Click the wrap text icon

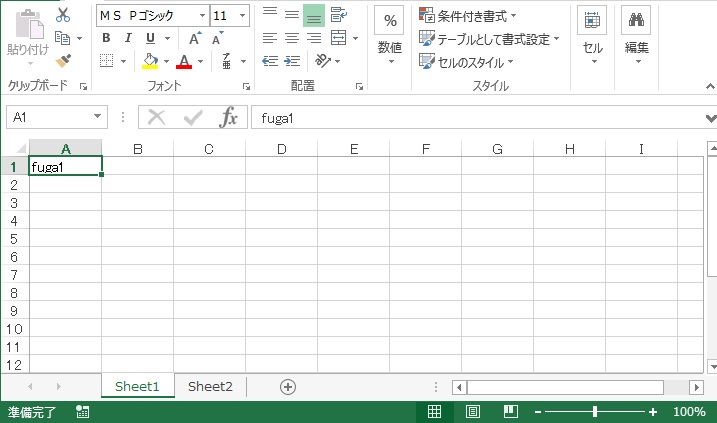[x=338, y=15]
